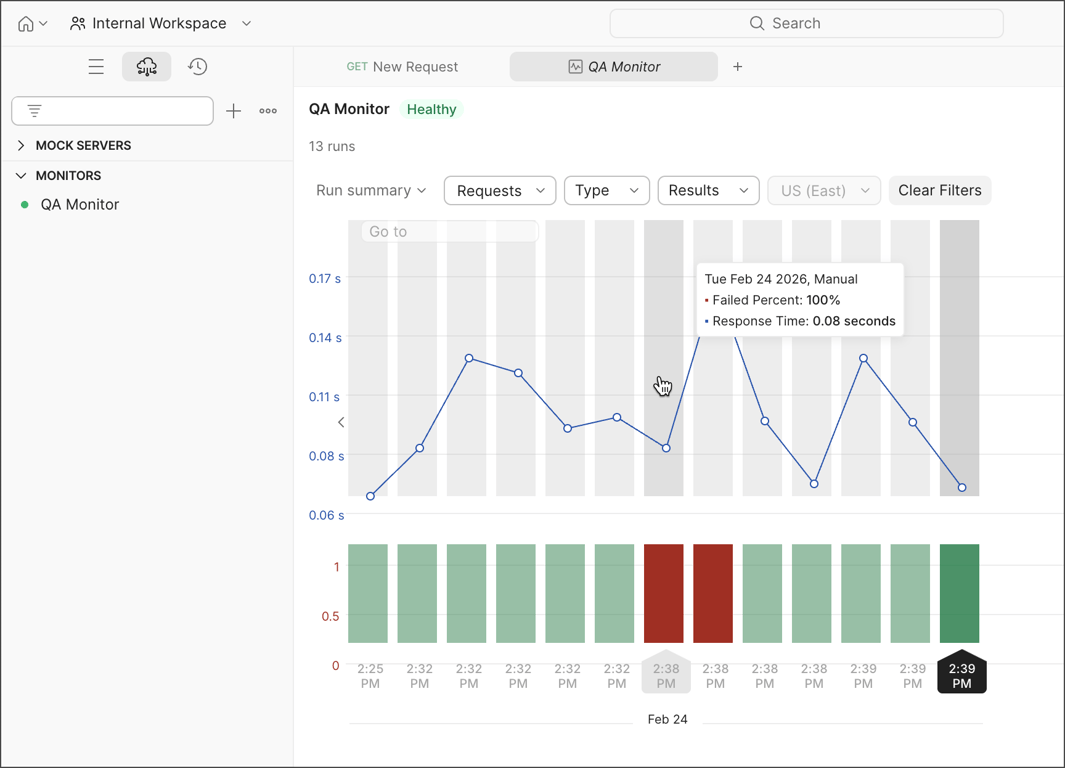
Task: Select the green QA Monitor status dot
Action: point(24,204)
